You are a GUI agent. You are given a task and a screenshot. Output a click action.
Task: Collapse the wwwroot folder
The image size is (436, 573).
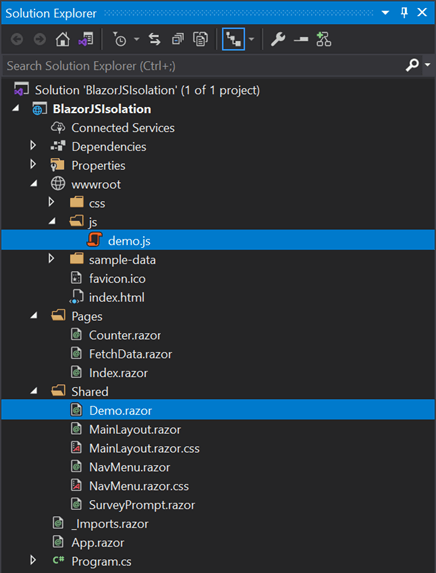click(34, 184)
